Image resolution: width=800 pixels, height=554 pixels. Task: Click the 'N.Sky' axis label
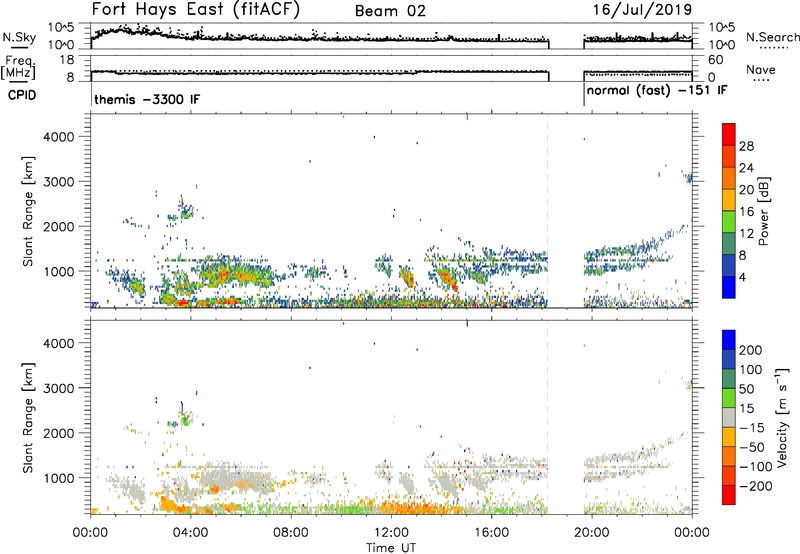click(x=19, y=37)
